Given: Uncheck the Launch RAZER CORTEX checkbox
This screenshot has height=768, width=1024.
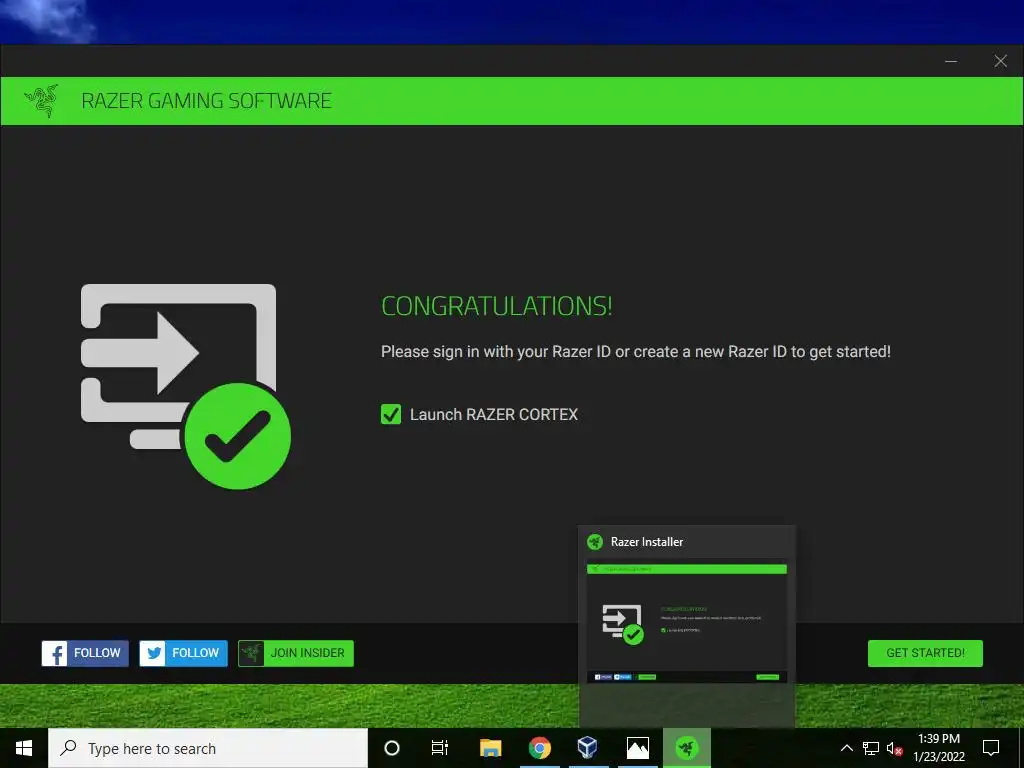Looking at the screenshot, I should 391,414.
